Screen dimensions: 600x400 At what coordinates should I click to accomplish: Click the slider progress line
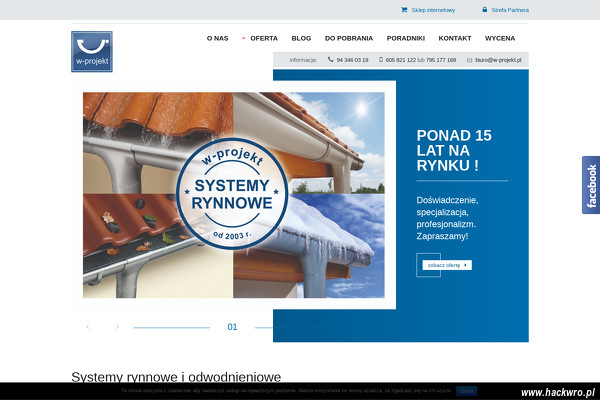pos(171,328)
